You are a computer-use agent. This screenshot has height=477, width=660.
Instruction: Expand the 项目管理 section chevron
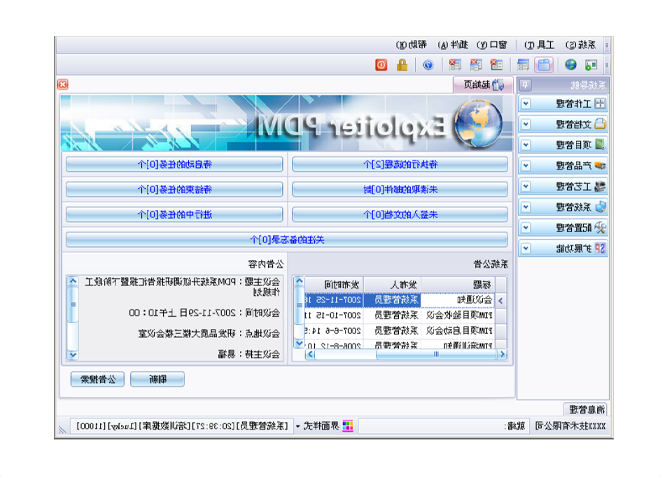point(525,145)
